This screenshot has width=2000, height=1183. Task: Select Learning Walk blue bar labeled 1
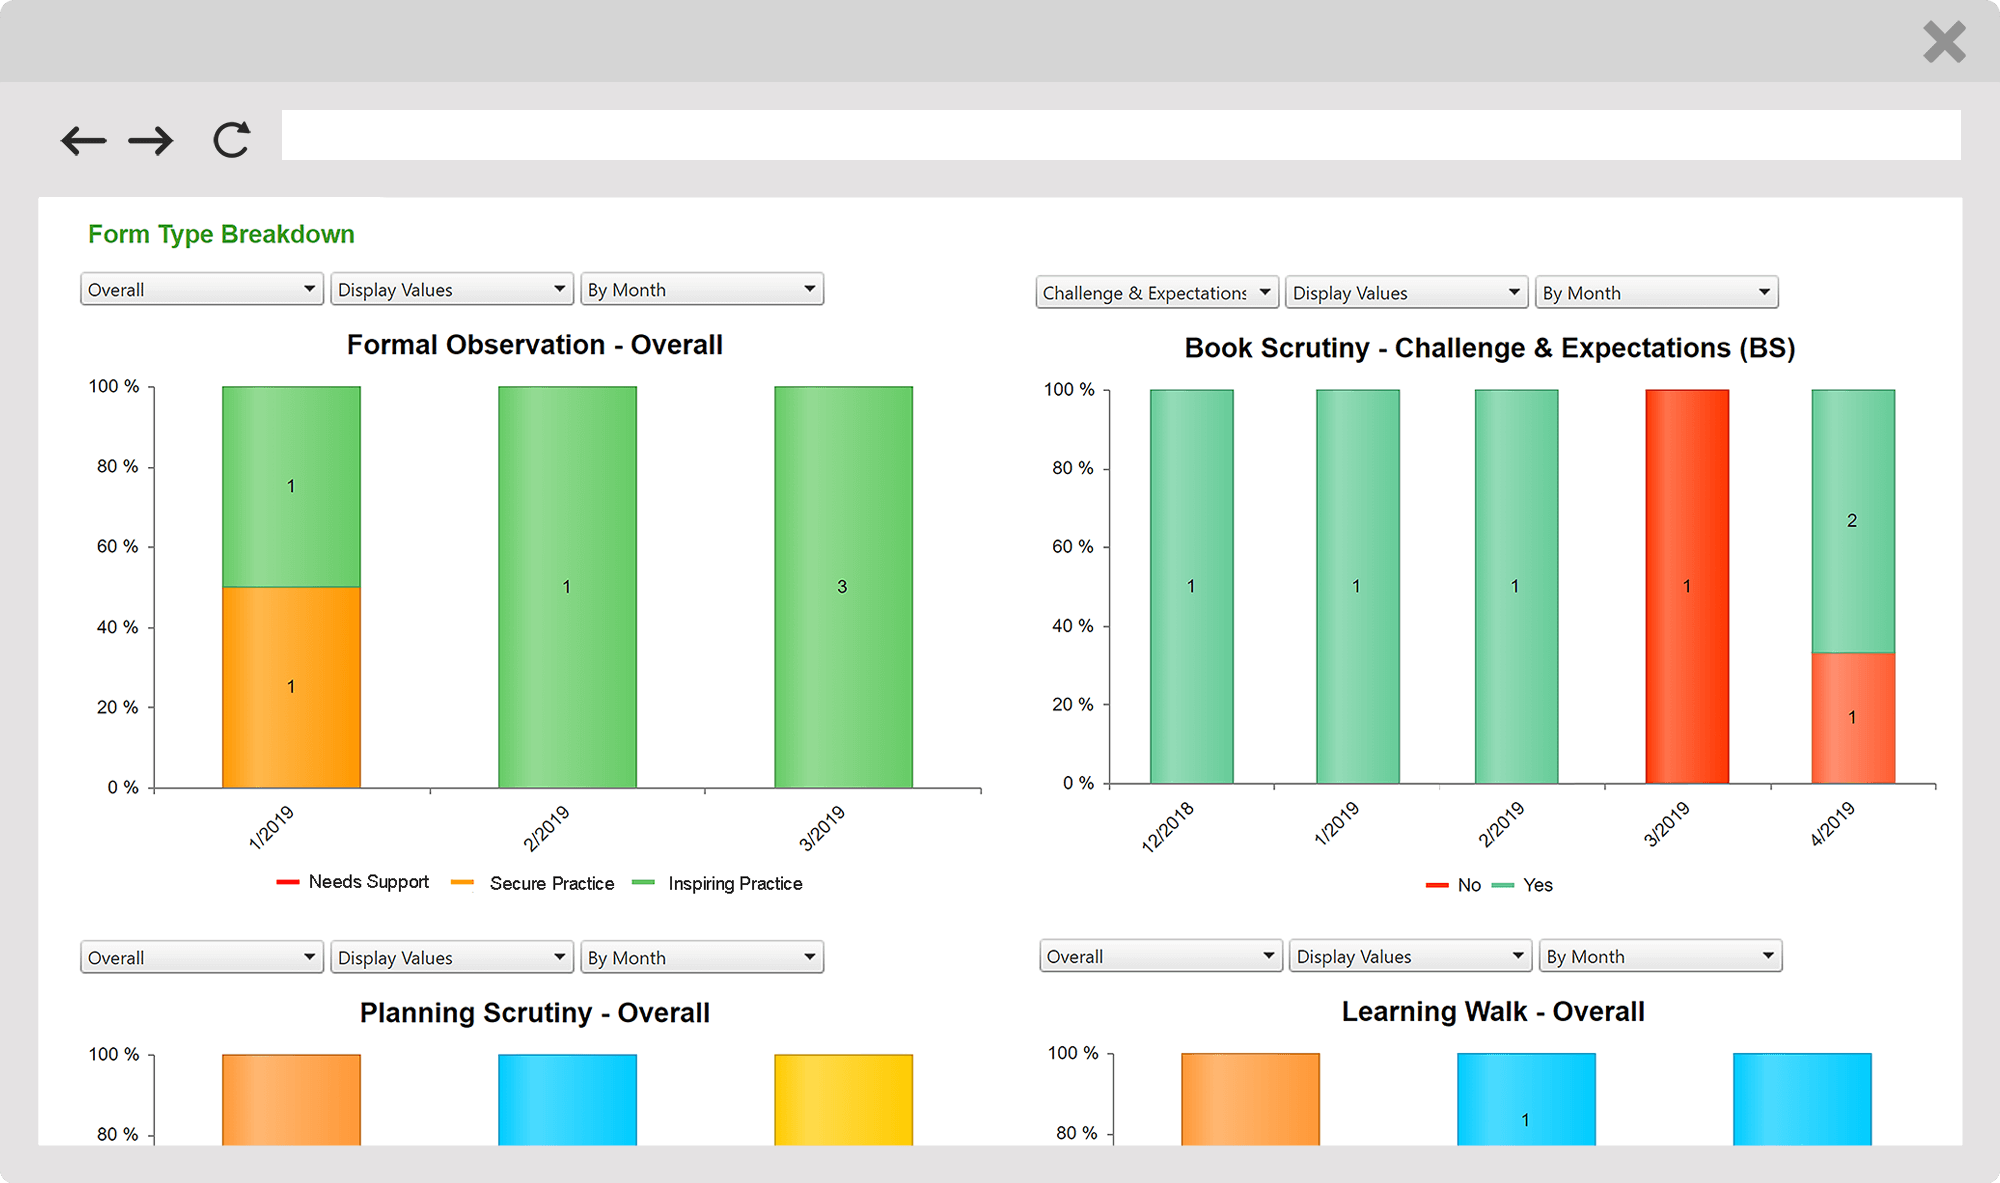(1526, 1099)
